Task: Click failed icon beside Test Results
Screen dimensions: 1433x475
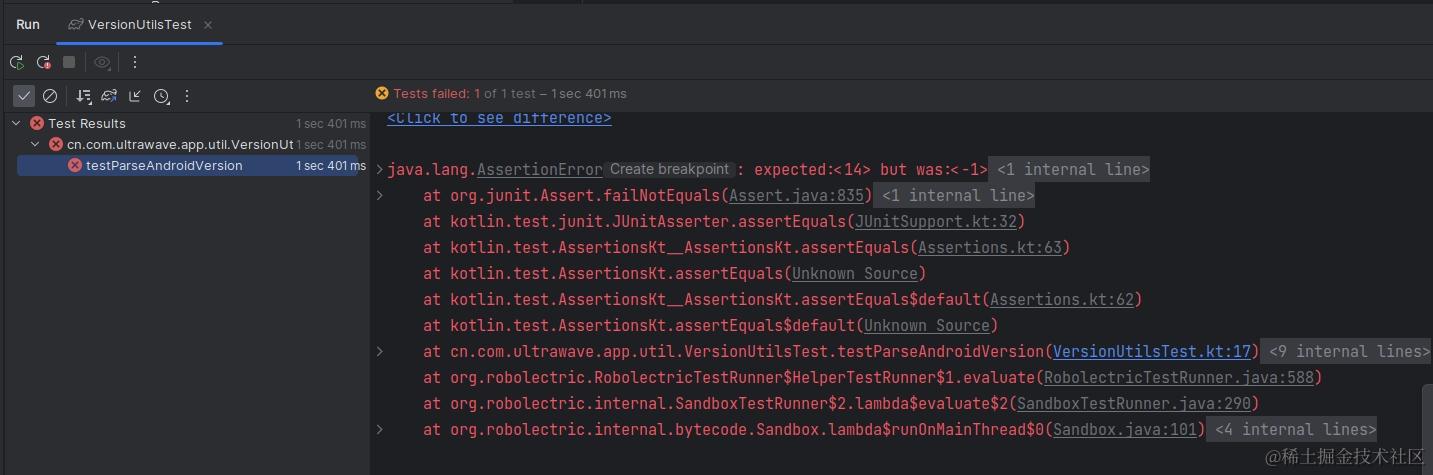Action: click(x=37, y=123)
